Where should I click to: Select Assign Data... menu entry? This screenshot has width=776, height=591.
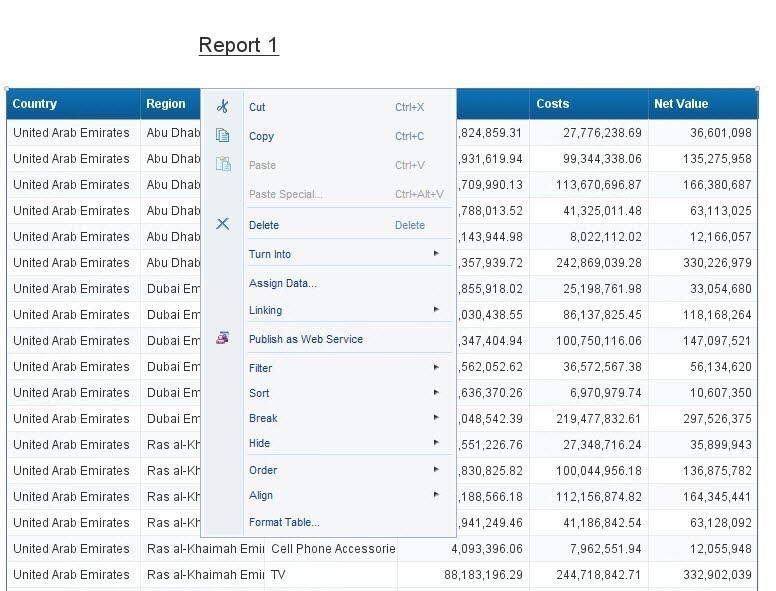click(283, 283)
